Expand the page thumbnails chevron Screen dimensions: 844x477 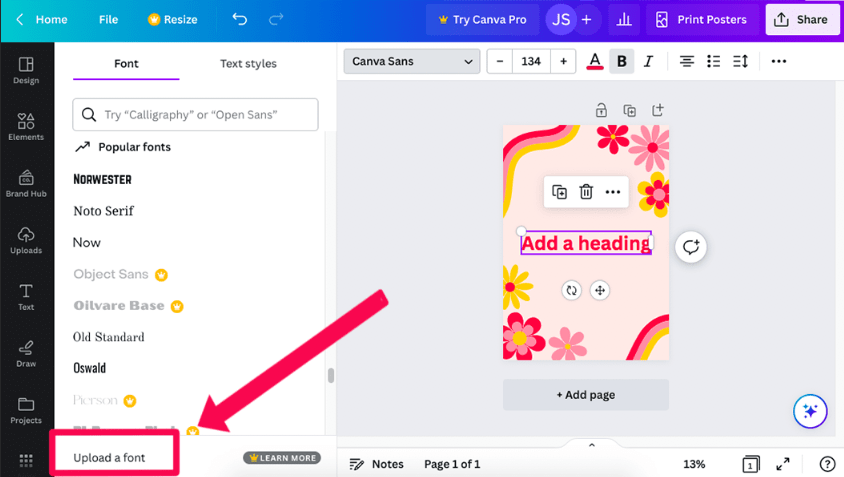coord(591,445)
